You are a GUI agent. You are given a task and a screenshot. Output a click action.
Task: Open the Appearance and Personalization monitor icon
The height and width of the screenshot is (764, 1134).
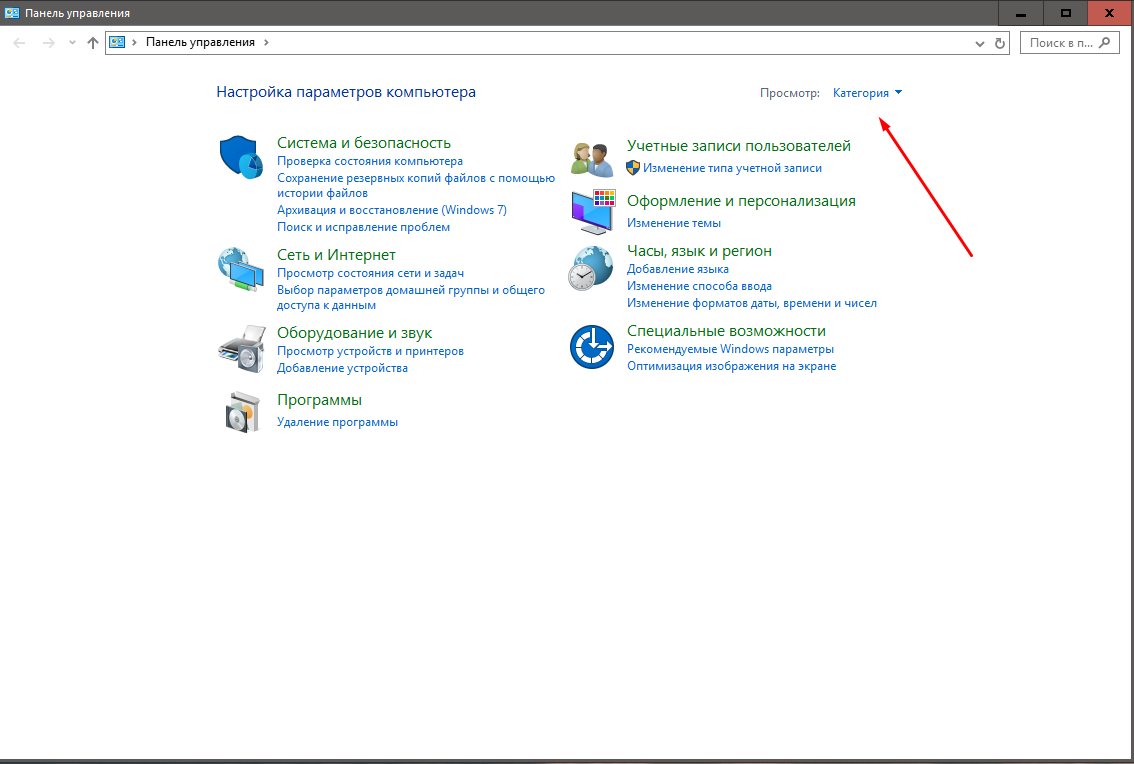tap(592, 211)
